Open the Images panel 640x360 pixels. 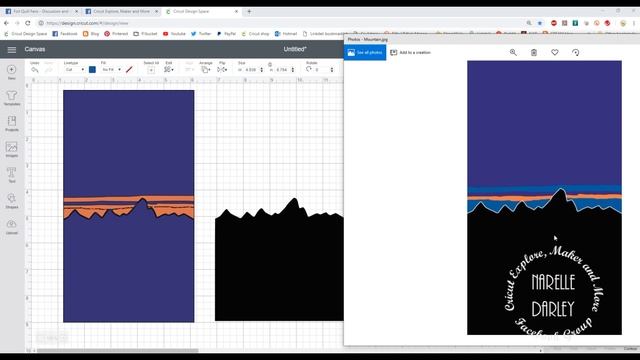(11, 149)
